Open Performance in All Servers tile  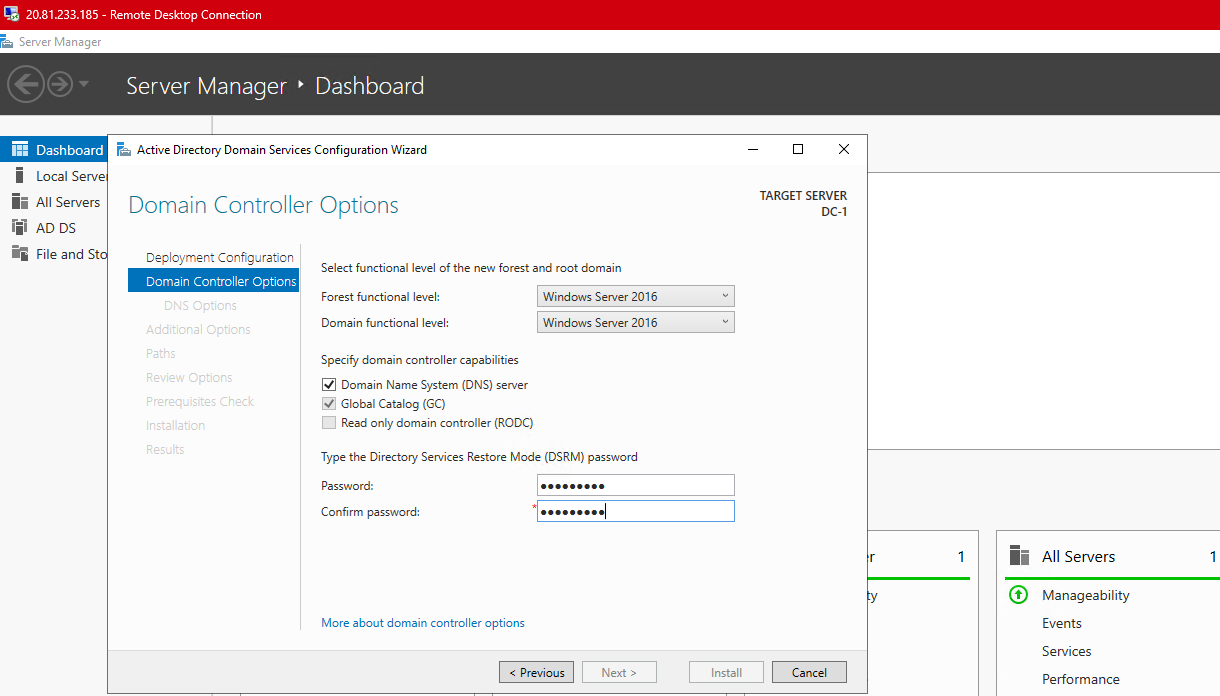1081,679
